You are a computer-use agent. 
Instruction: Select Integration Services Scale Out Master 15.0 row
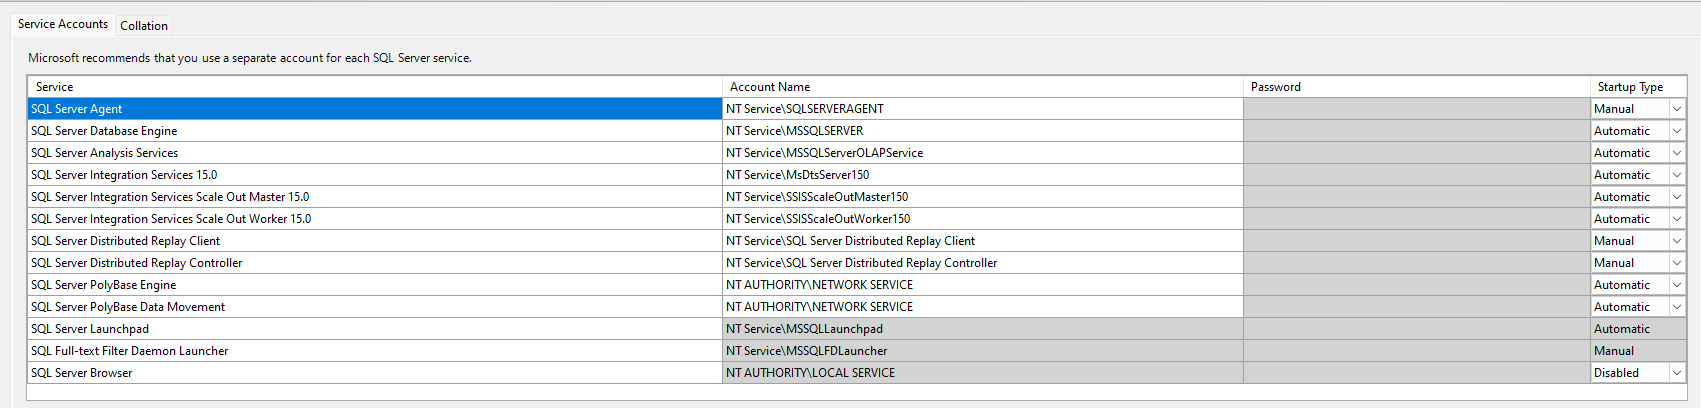tap(375, 197)
